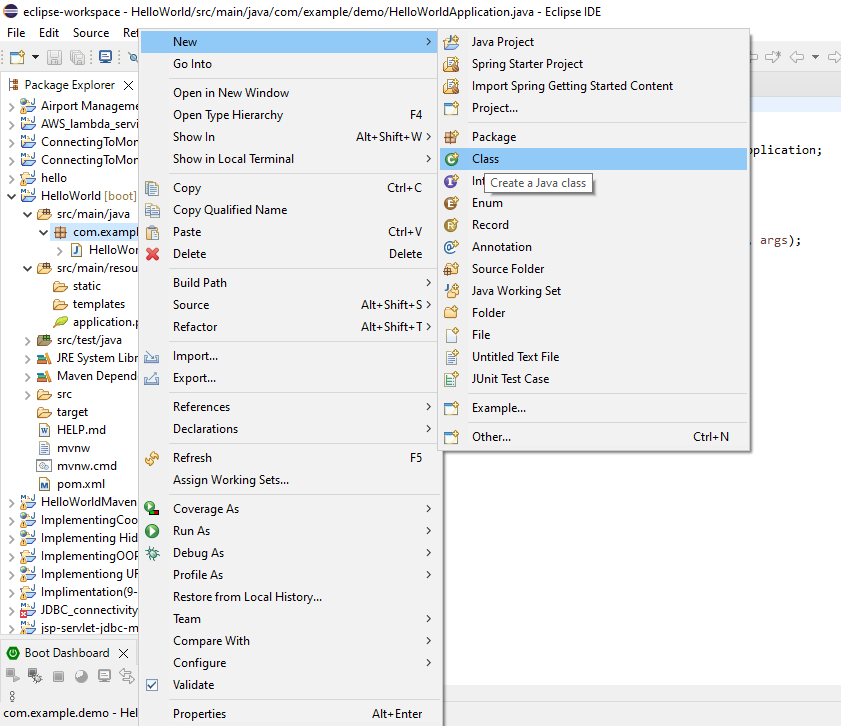Click the Save floppy disk toolbar icon
This screenshot has width=841, height=726.
tap(54, 57)
